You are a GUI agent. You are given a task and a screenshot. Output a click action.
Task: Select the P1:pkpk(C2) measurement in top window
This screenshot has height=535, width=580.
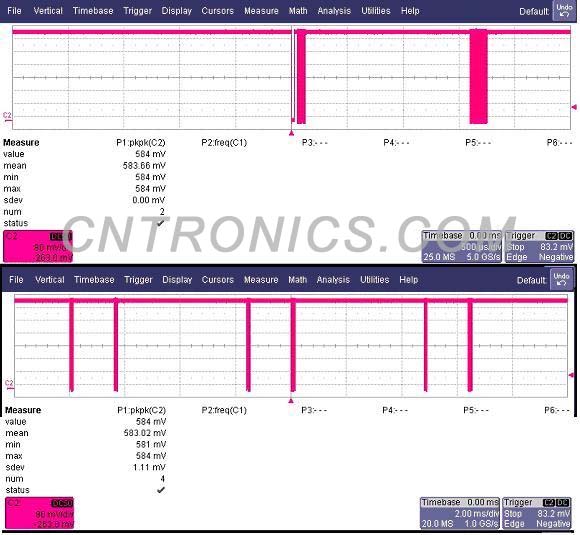pyautogui.click(x=141, y=142)
